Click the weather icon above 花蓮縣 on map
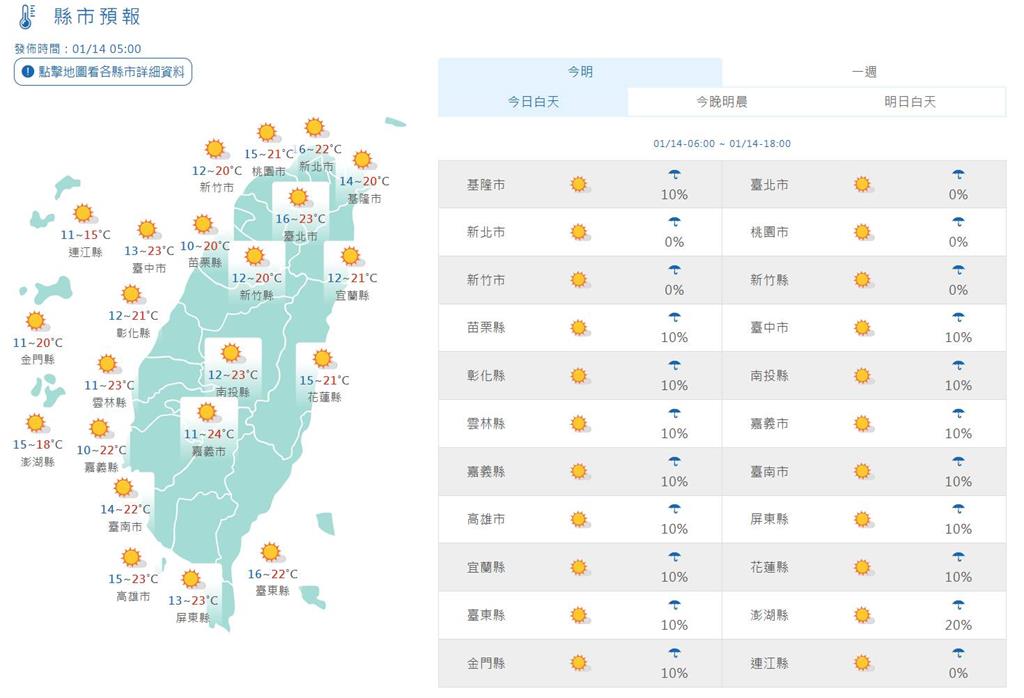 click(322, 358)
